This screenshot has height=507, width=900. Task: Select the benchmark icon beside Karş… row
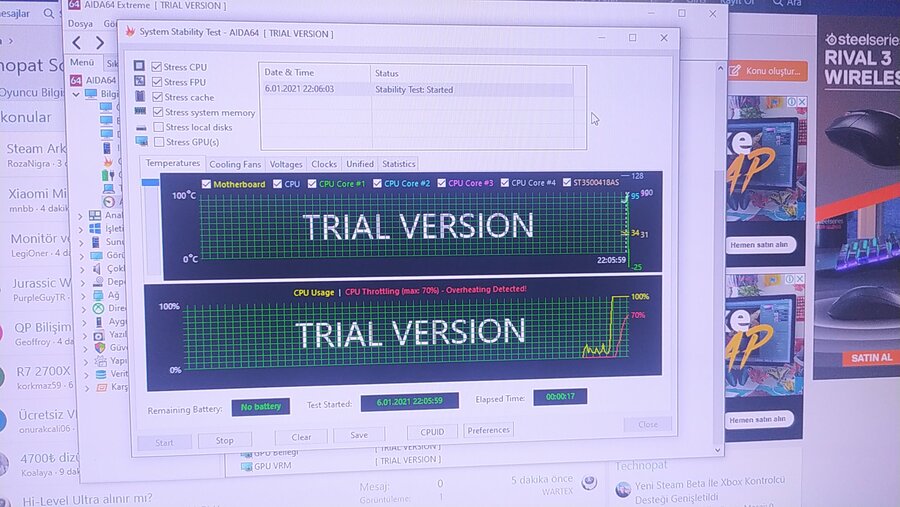pyautogui.click(x=101, y=387)
